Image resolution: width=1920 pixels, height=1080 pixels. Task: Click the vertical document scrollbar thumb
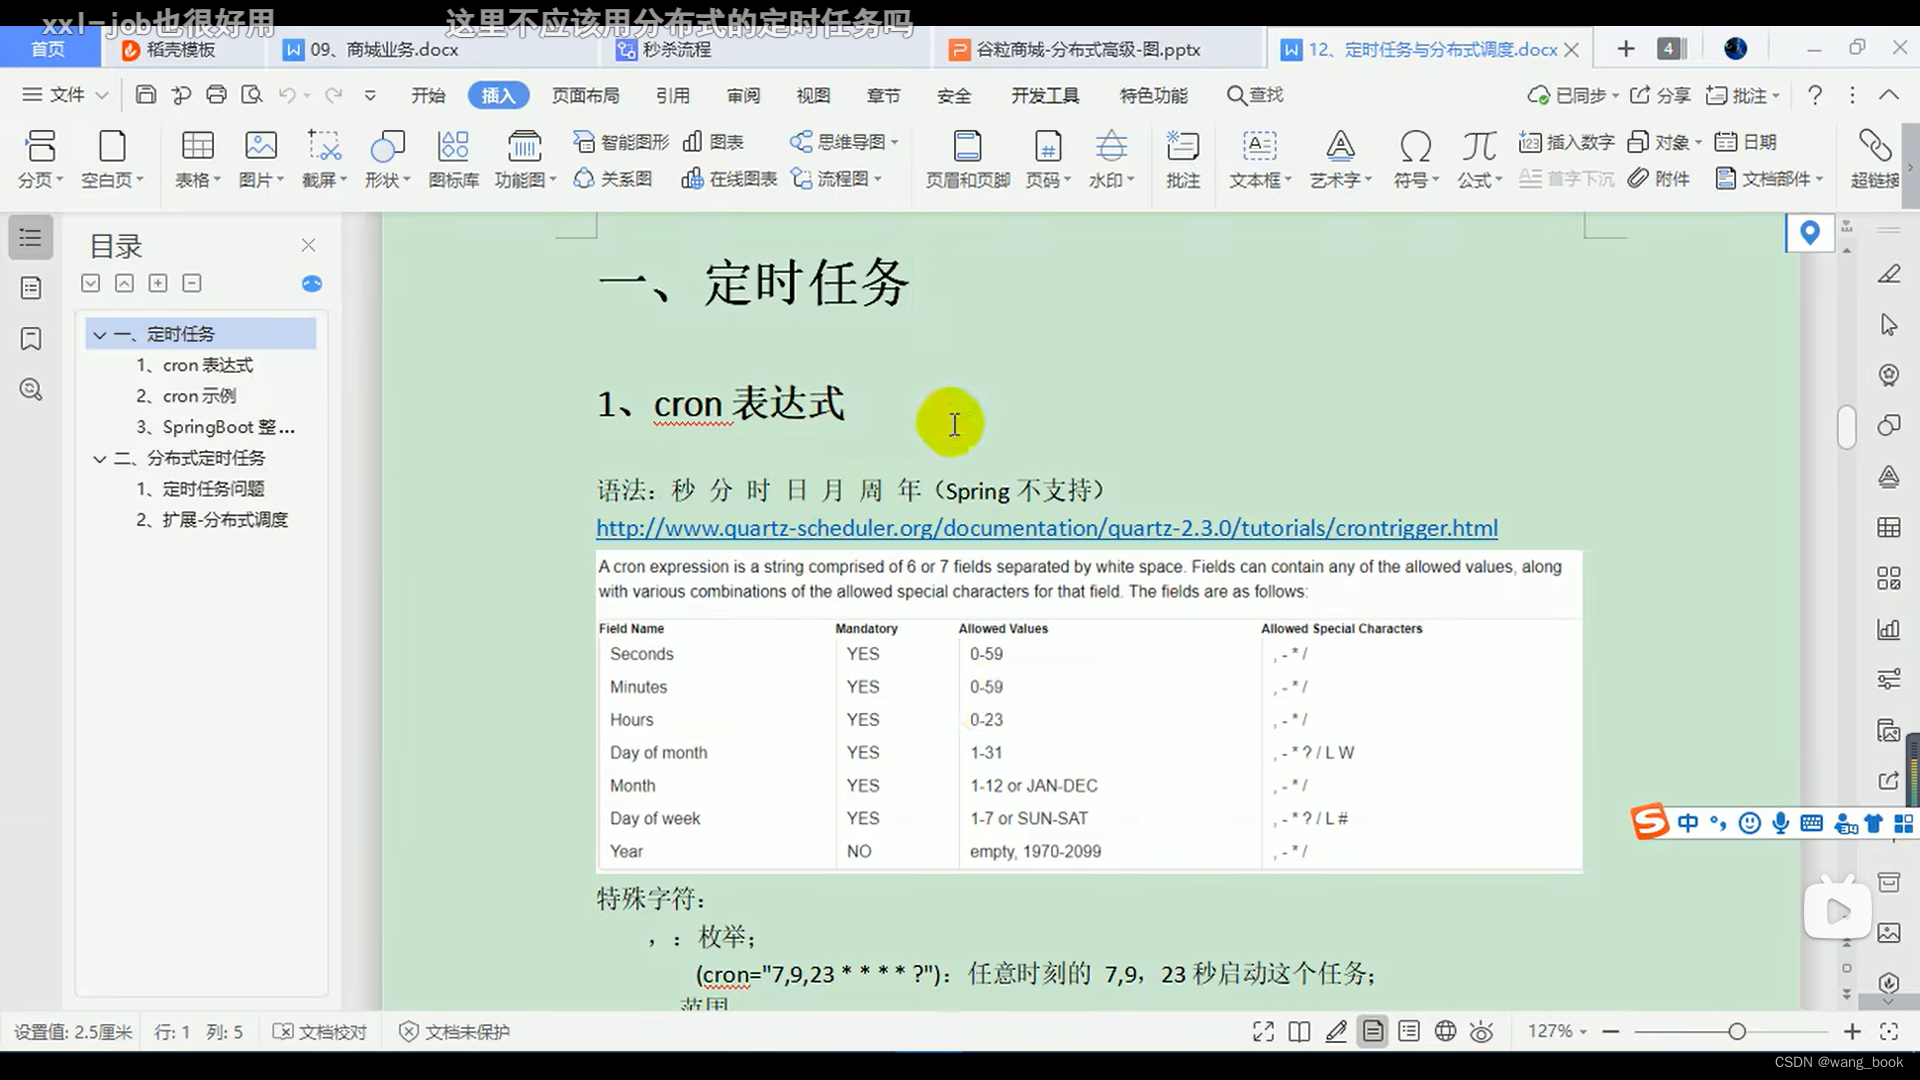click(1847, 427)
